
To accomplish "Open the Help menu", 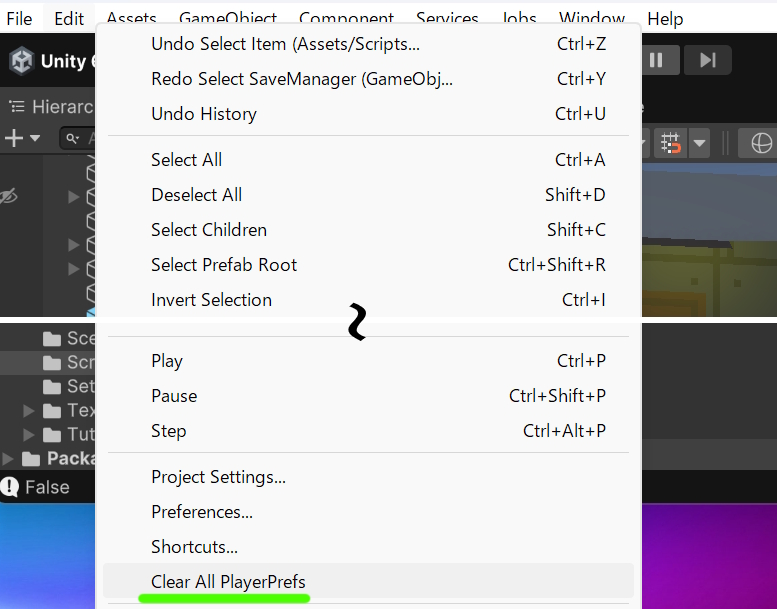I will pyautogui.click(x=665, y=19).
